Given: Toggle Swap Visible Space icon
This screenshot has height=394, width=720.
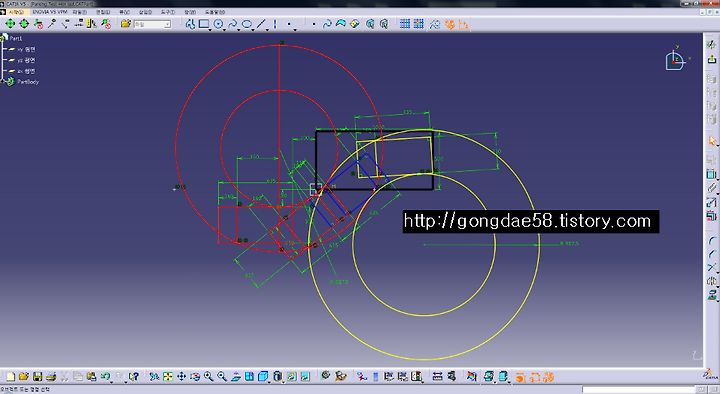Looking at the screenshot, I should [x=305, y=377].
